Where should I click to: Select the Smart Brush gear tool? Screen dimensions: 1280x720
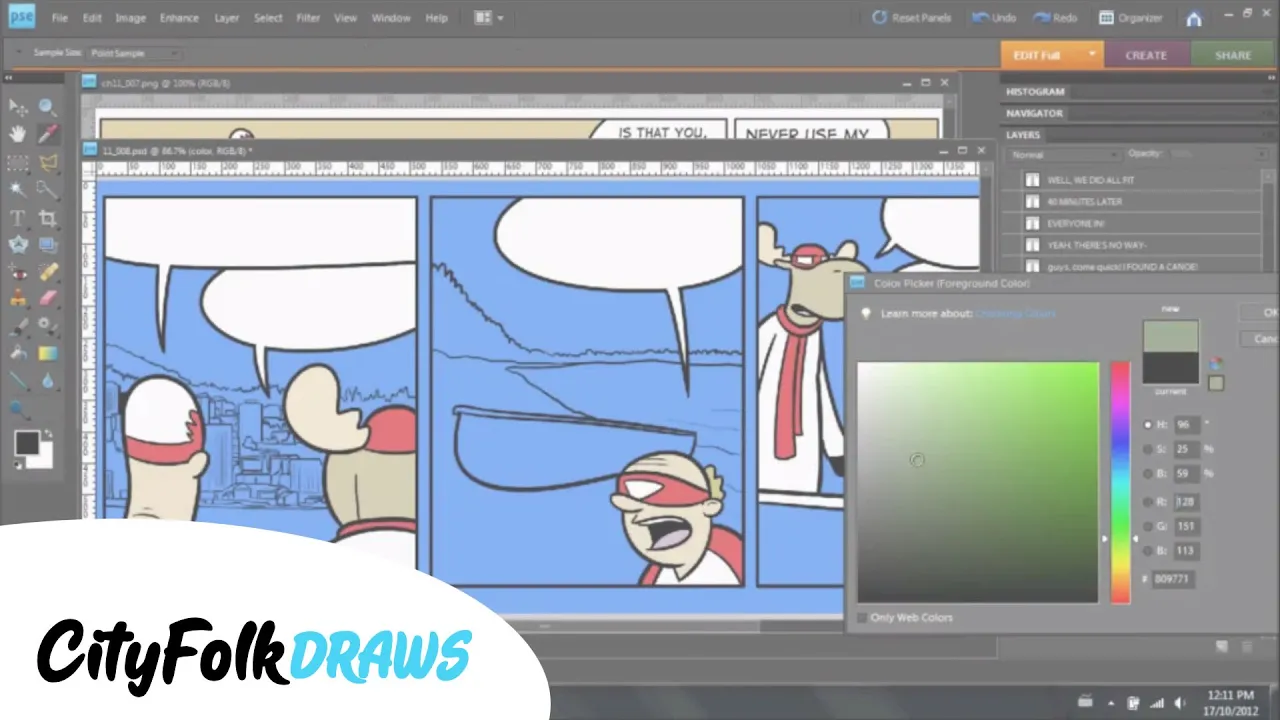[x=47, y=326]
